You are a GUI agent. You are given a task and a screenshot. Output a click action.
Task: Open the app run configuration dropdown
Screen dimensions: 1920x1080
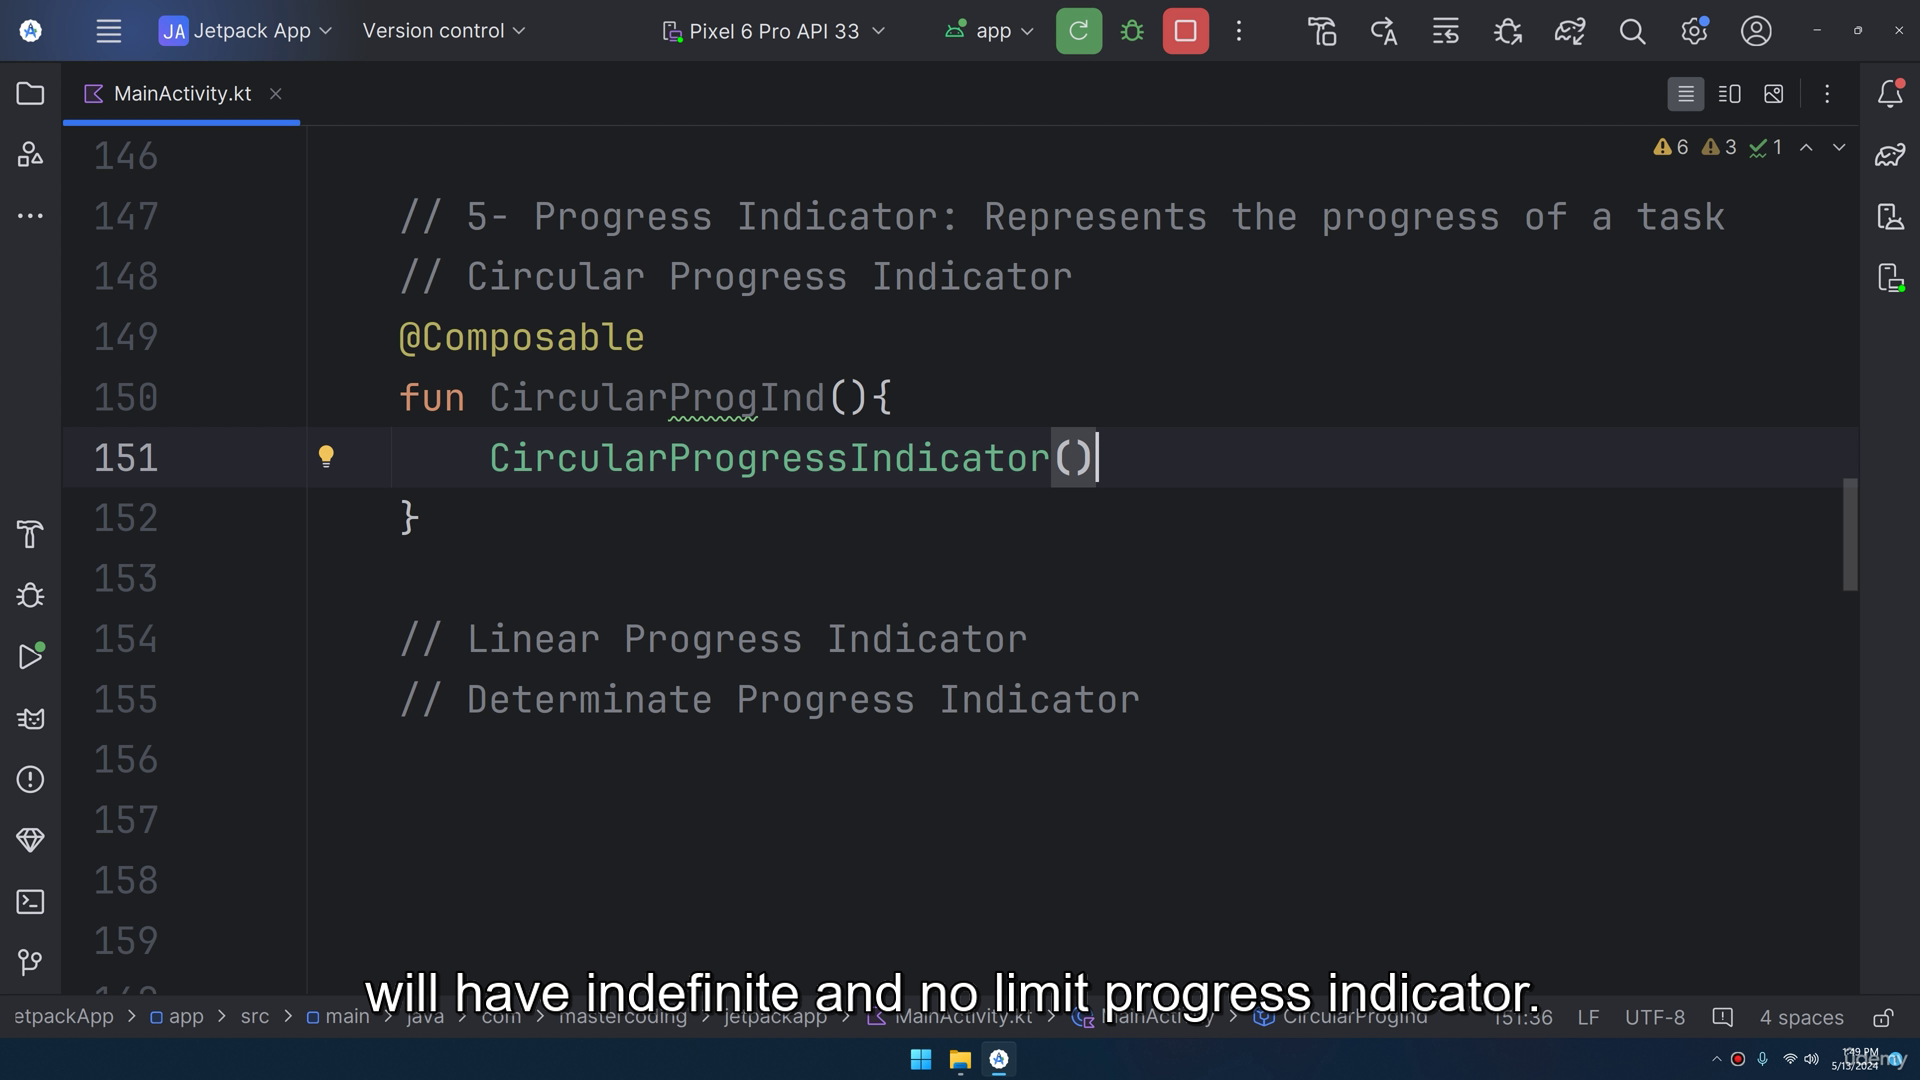pos(989,31)
